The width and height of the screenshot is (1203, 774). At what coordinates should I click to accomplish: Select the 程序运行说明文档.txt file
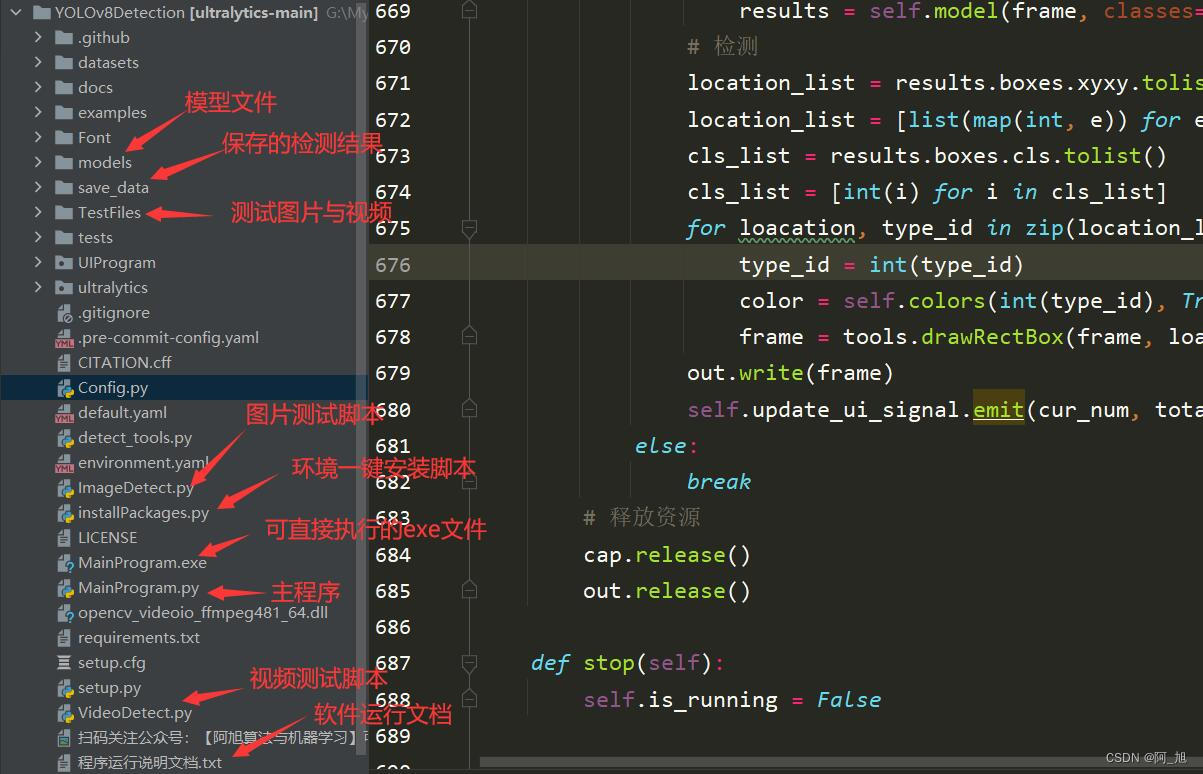click(150, 763)
